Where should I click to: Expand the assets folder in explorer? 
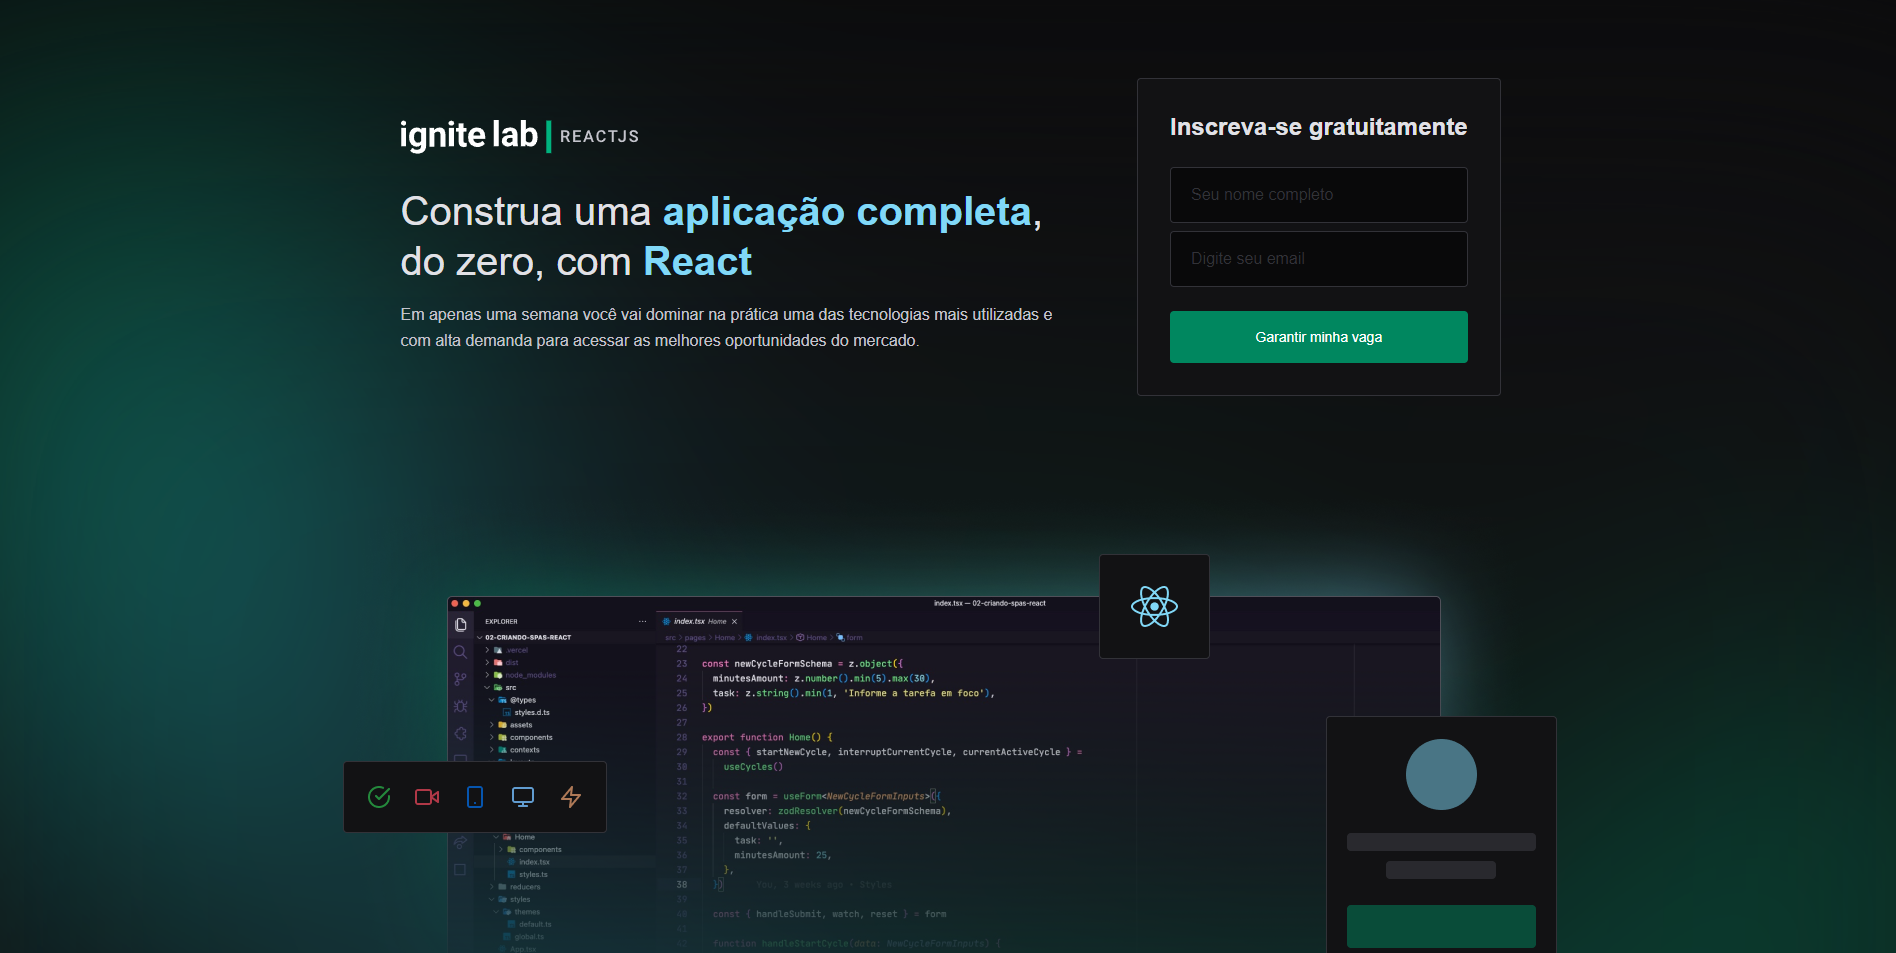(520, 725)
